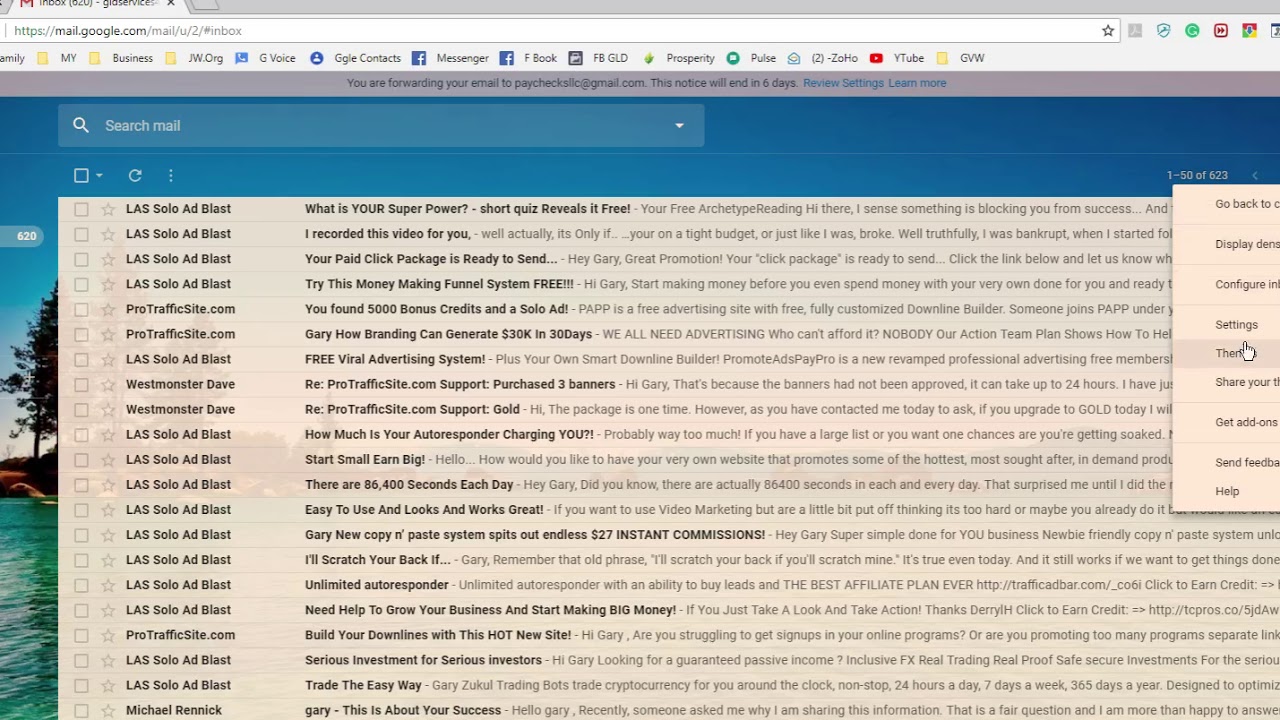Open the Prosperity bookmark
Image resolution: width=1280 pixels, height=720 pixels.
(679, 58)
